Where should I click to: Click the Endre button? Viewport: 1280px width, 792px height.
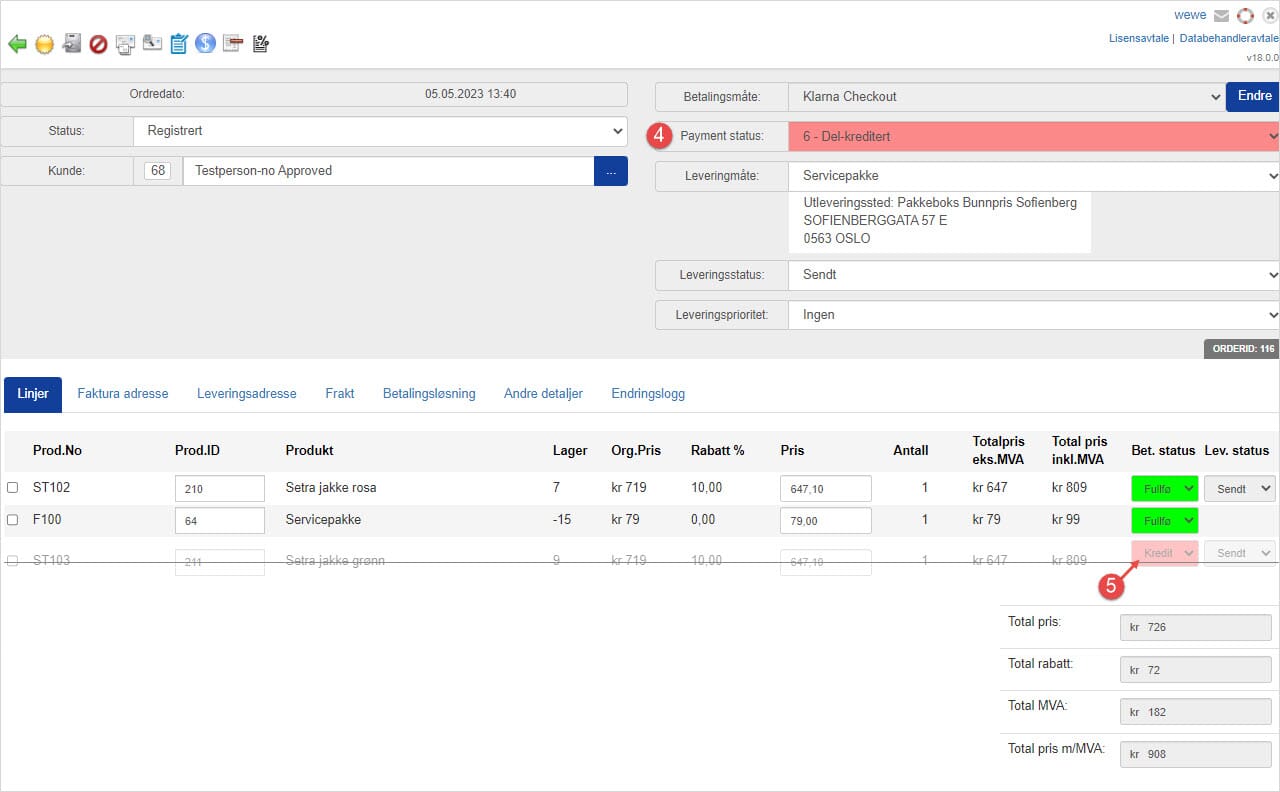[1254, 96]
